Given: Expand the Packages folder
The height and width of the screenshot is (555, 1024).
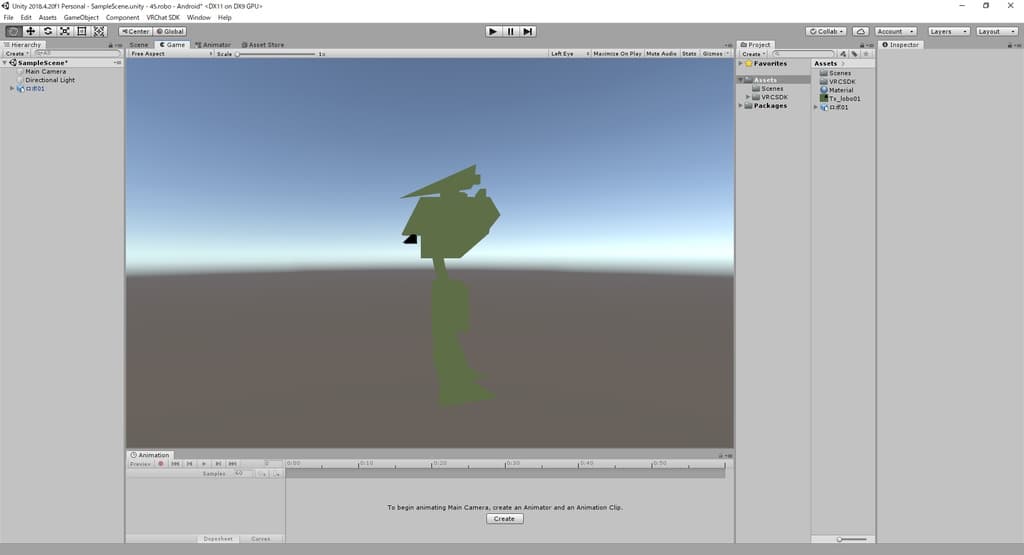Looking at the screenshot, I should (x=741, y=106).
